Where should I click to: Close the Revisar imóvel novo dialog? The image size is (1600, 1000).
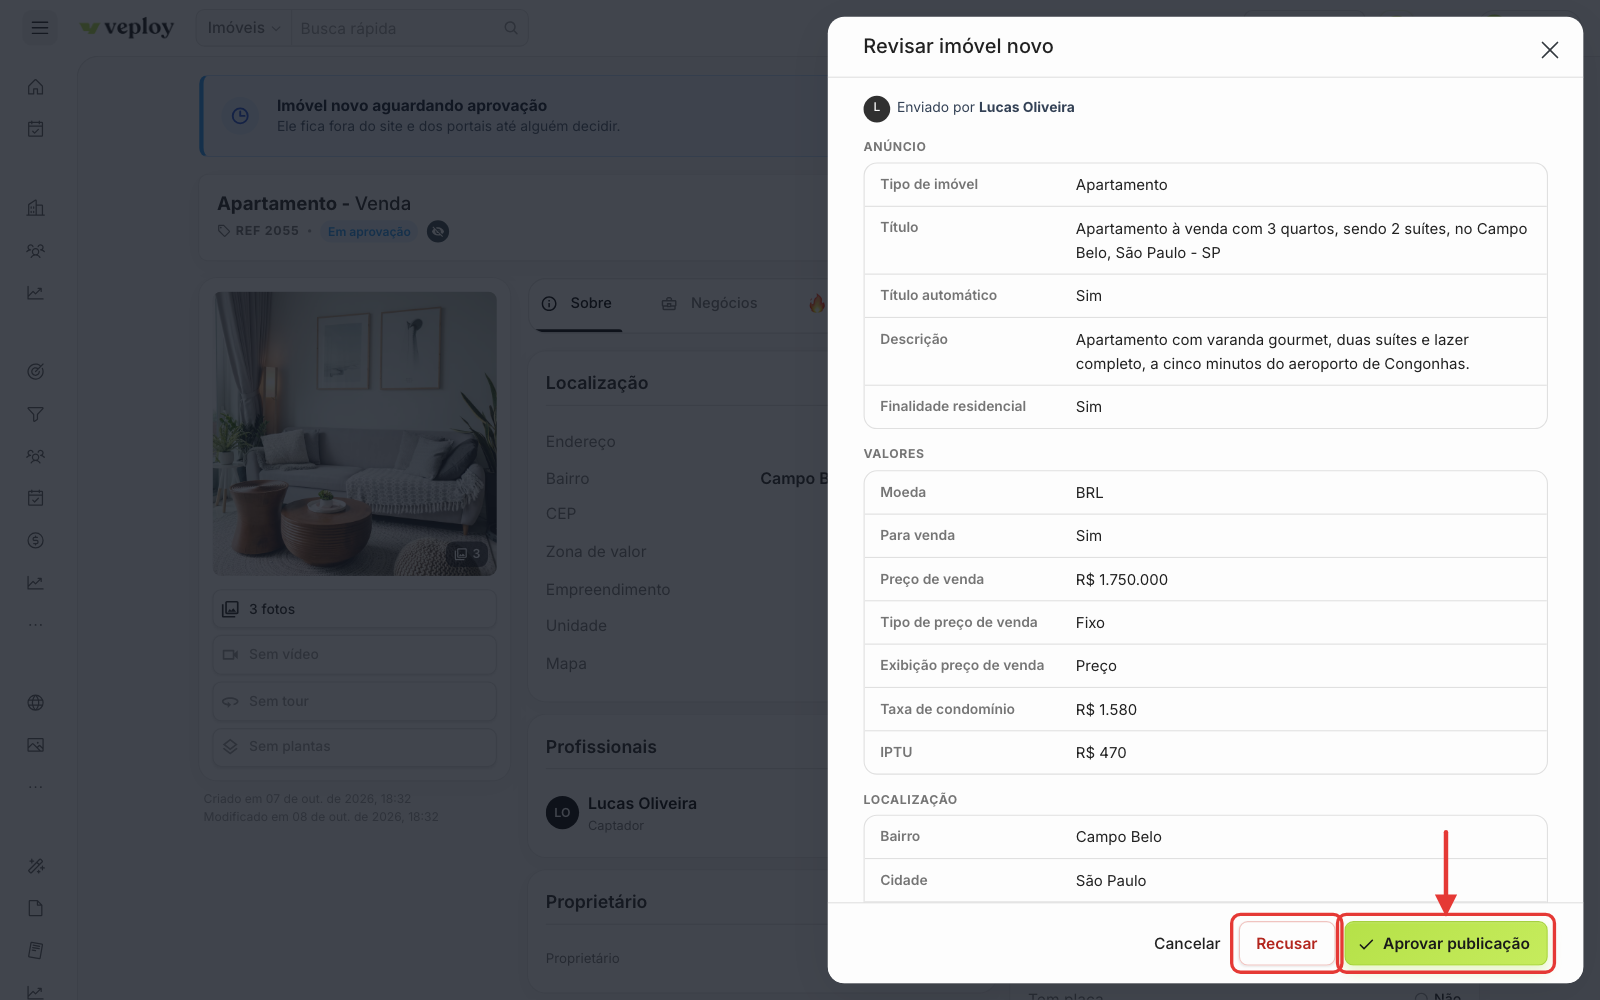[x=1550, y=50]
